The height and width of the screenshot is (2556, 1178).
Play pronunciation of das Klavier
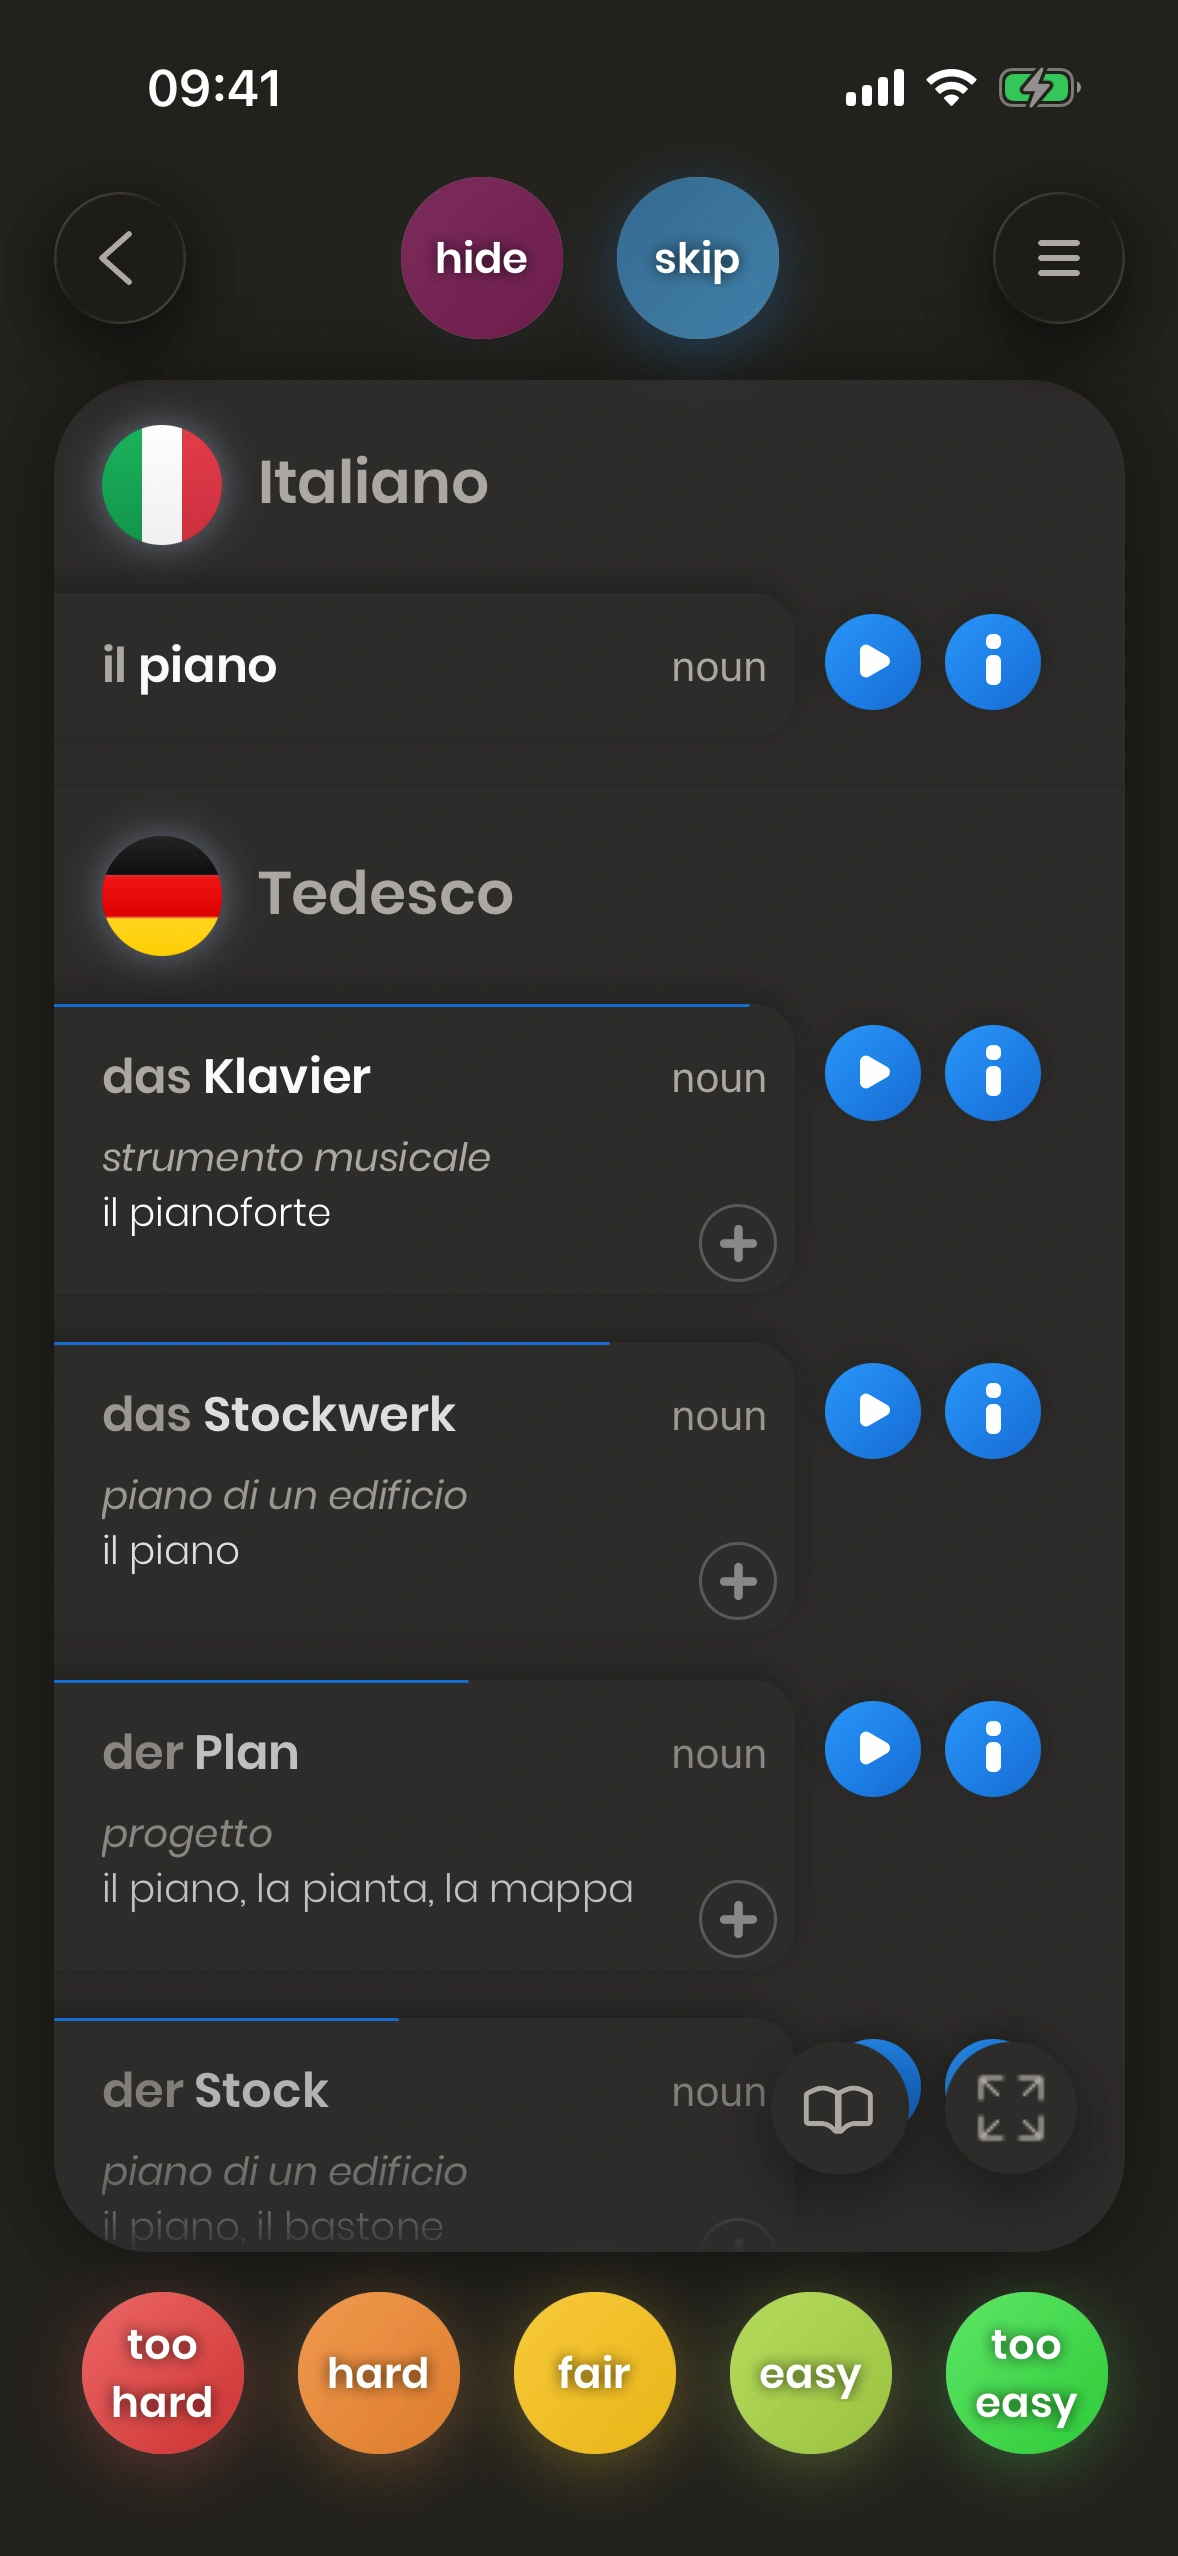[872, 1073]
